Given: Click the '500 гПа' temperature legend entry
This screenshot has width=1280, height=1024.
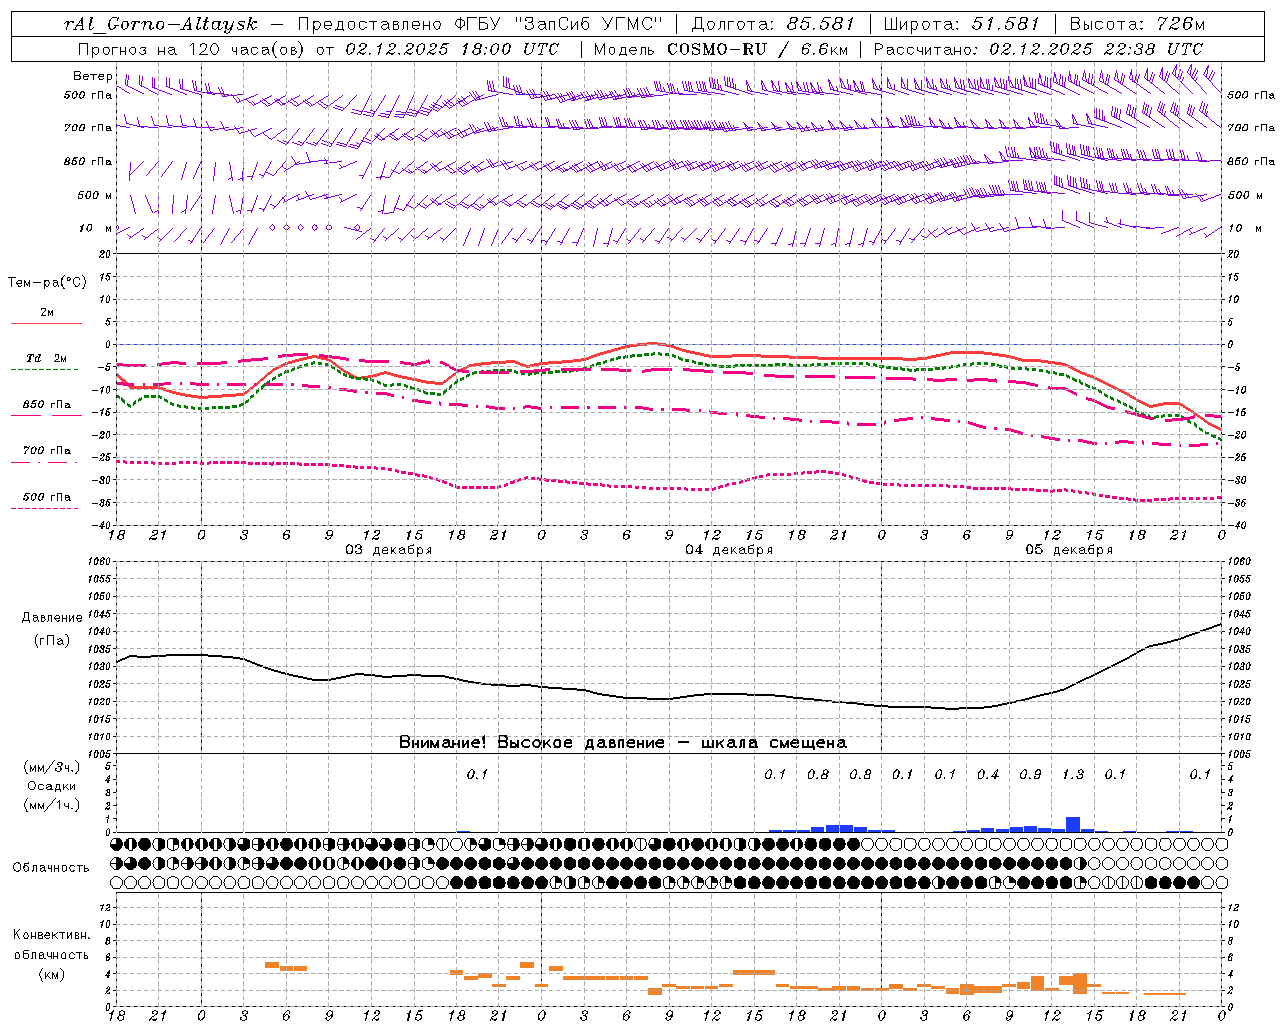Looking at the screenshot, I should tap(47, 497).
